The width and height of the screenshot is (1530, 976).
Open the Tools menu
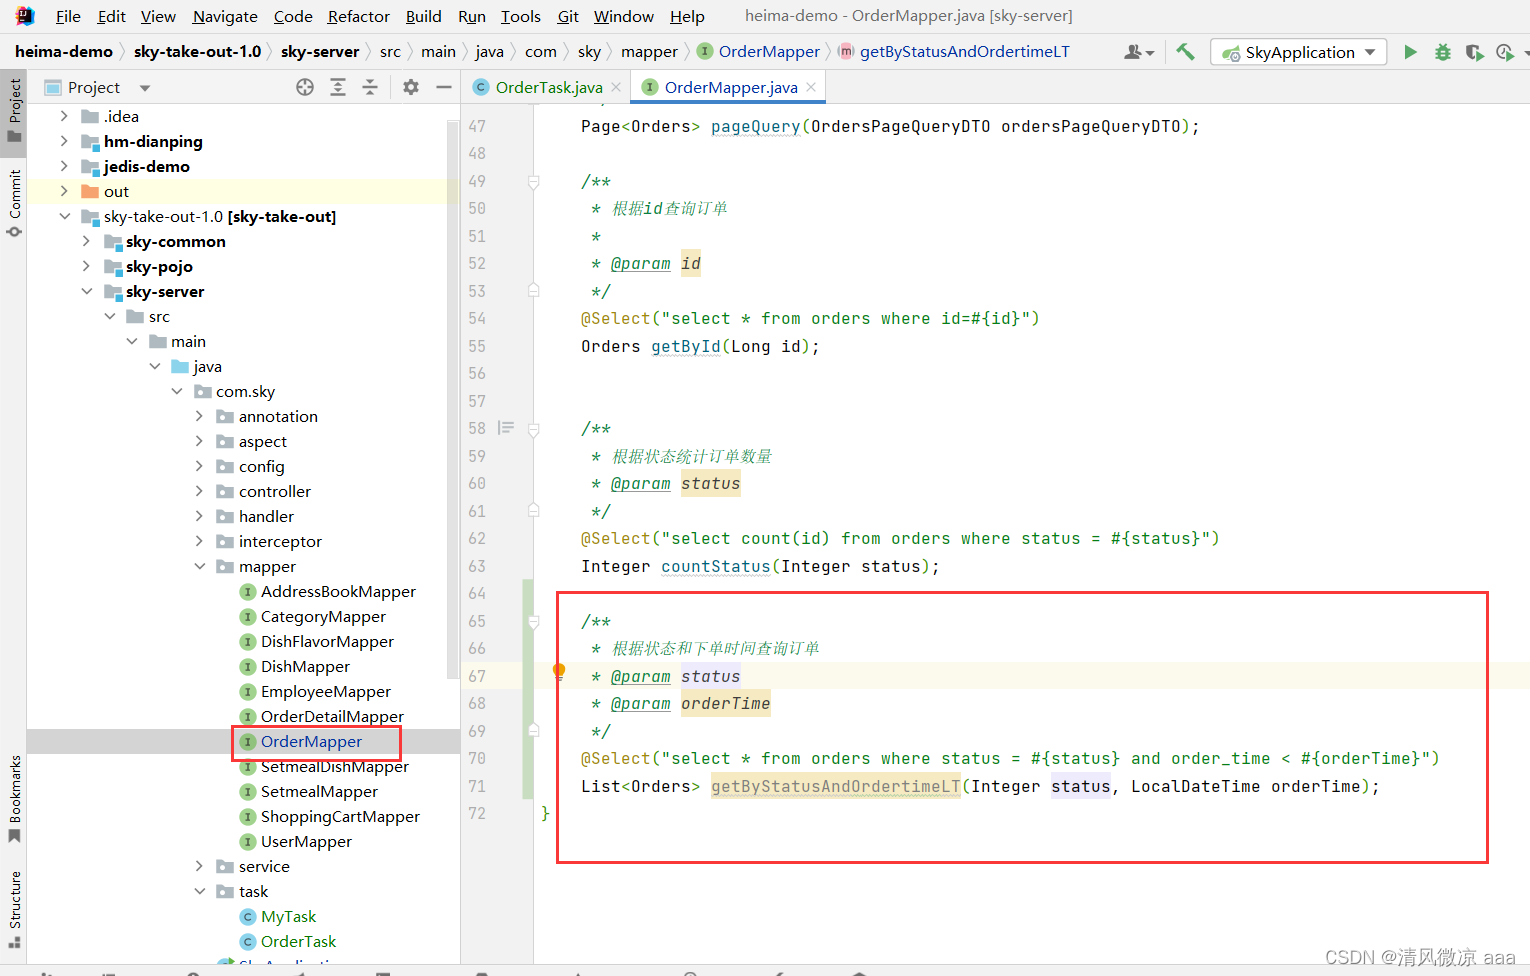520,16
